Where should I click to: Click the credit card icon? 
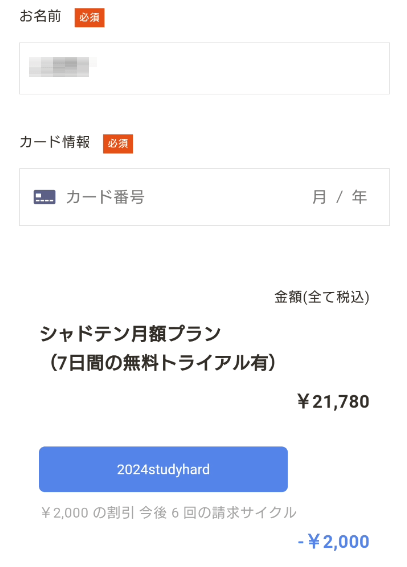coord(44,197)
